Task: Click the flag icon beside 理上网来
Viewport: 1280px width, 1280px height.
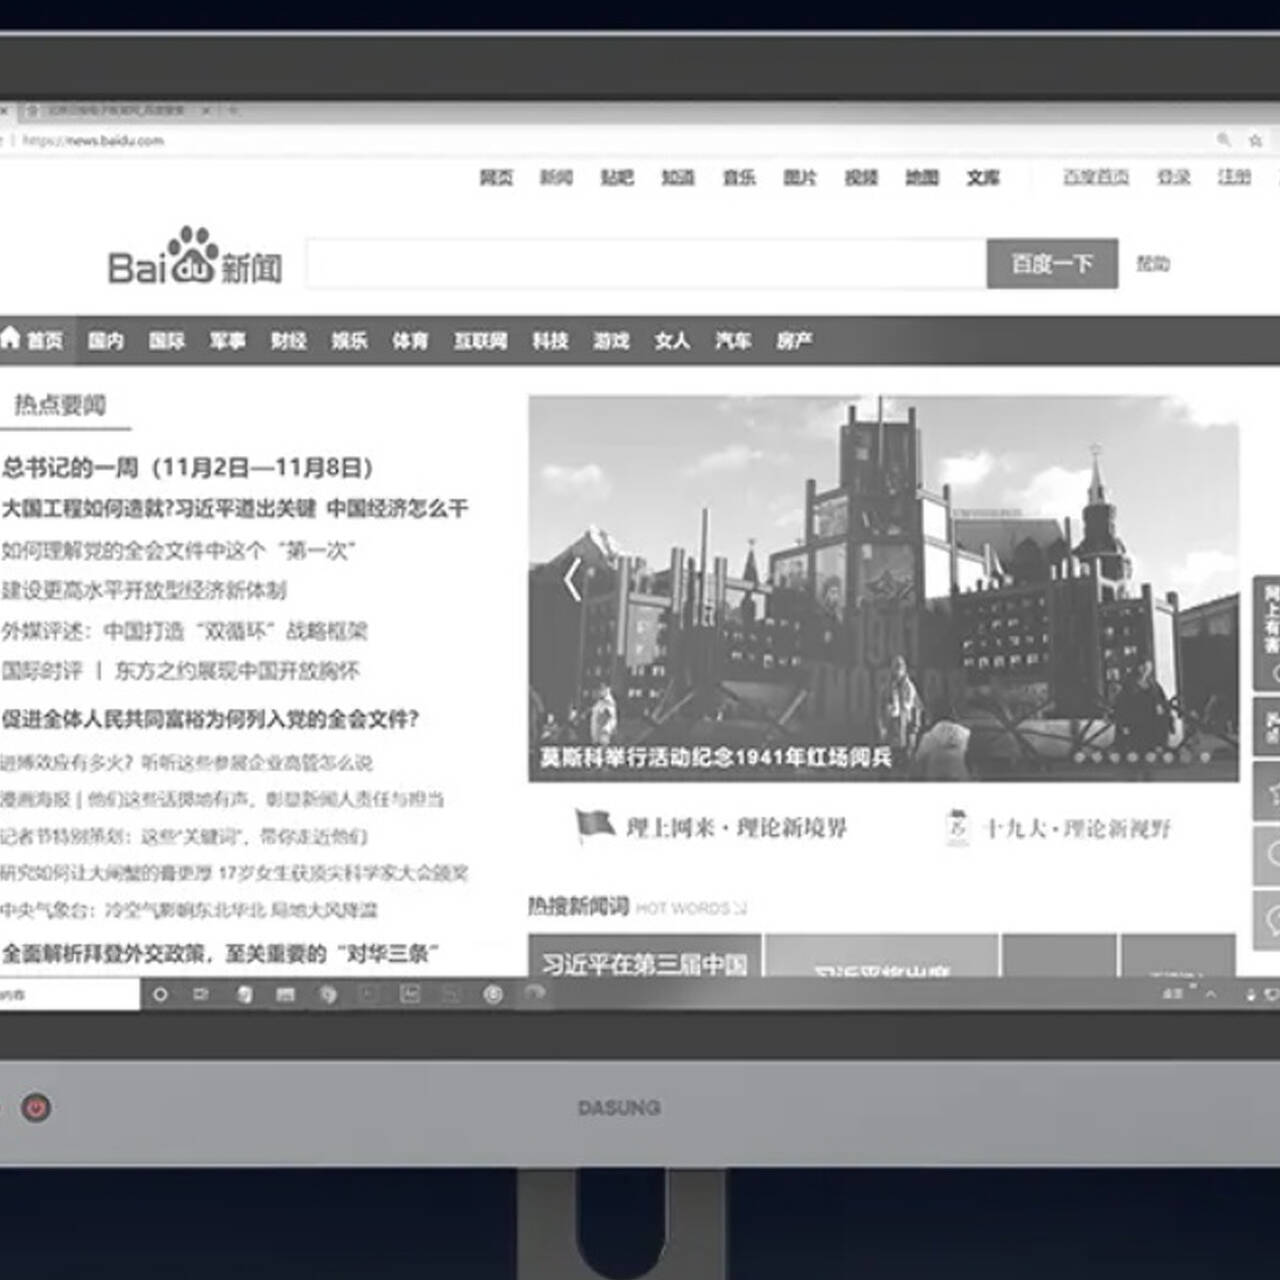Action: tap(594, 826)
